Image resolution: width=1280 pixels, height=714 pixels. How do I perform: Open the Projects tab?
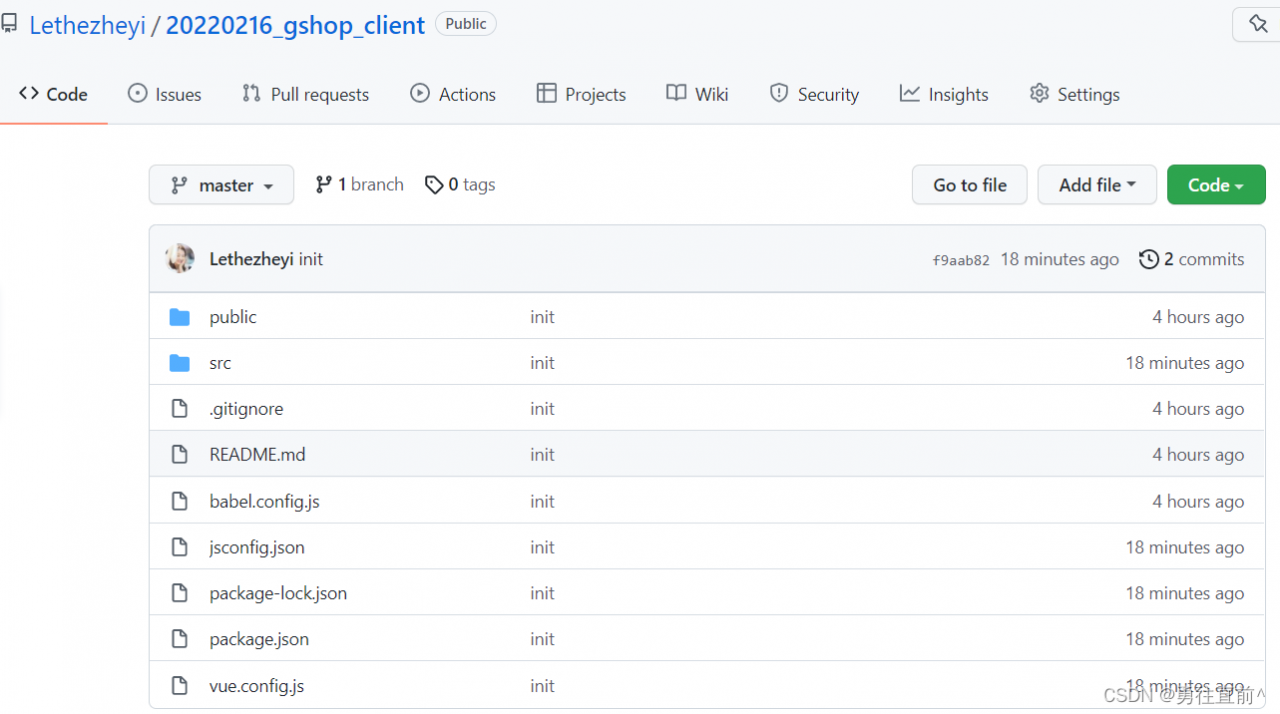[581, 94]
